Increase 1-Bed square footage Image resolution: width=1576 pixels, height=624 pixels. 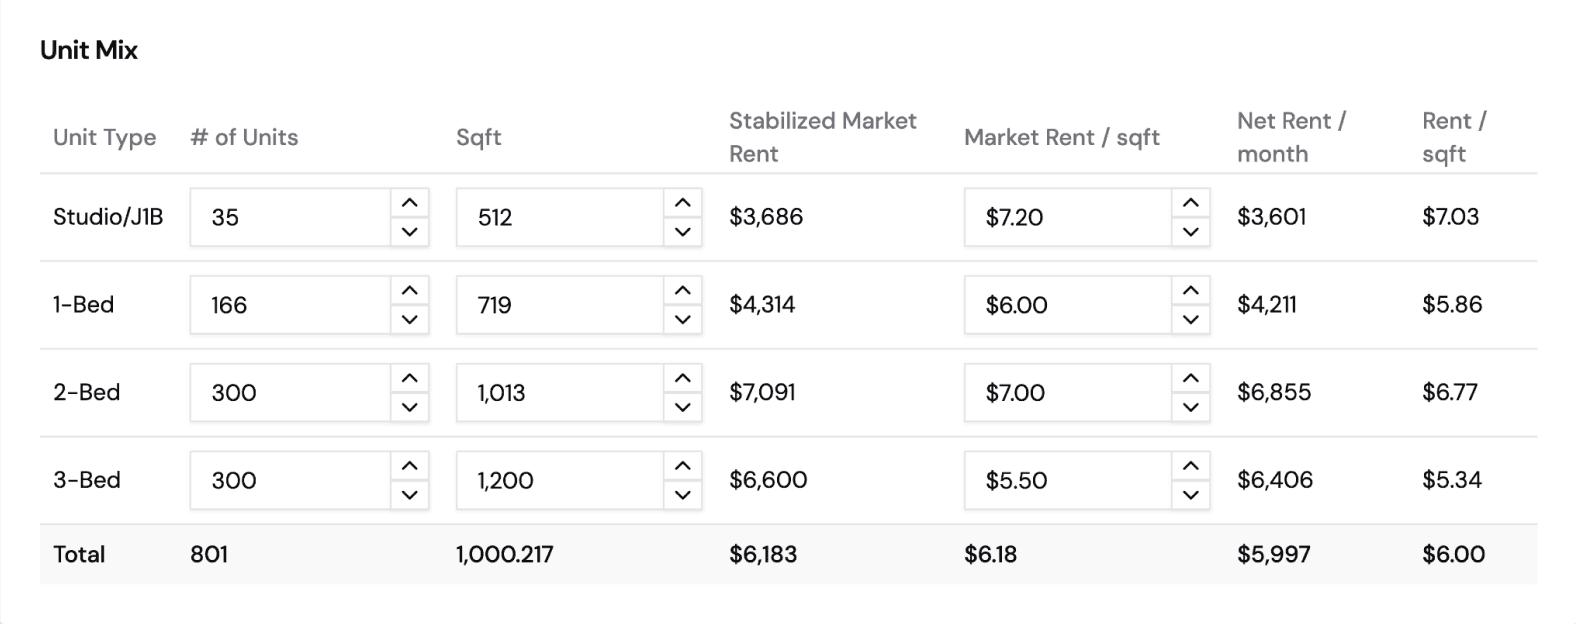(x=682, y=291)
